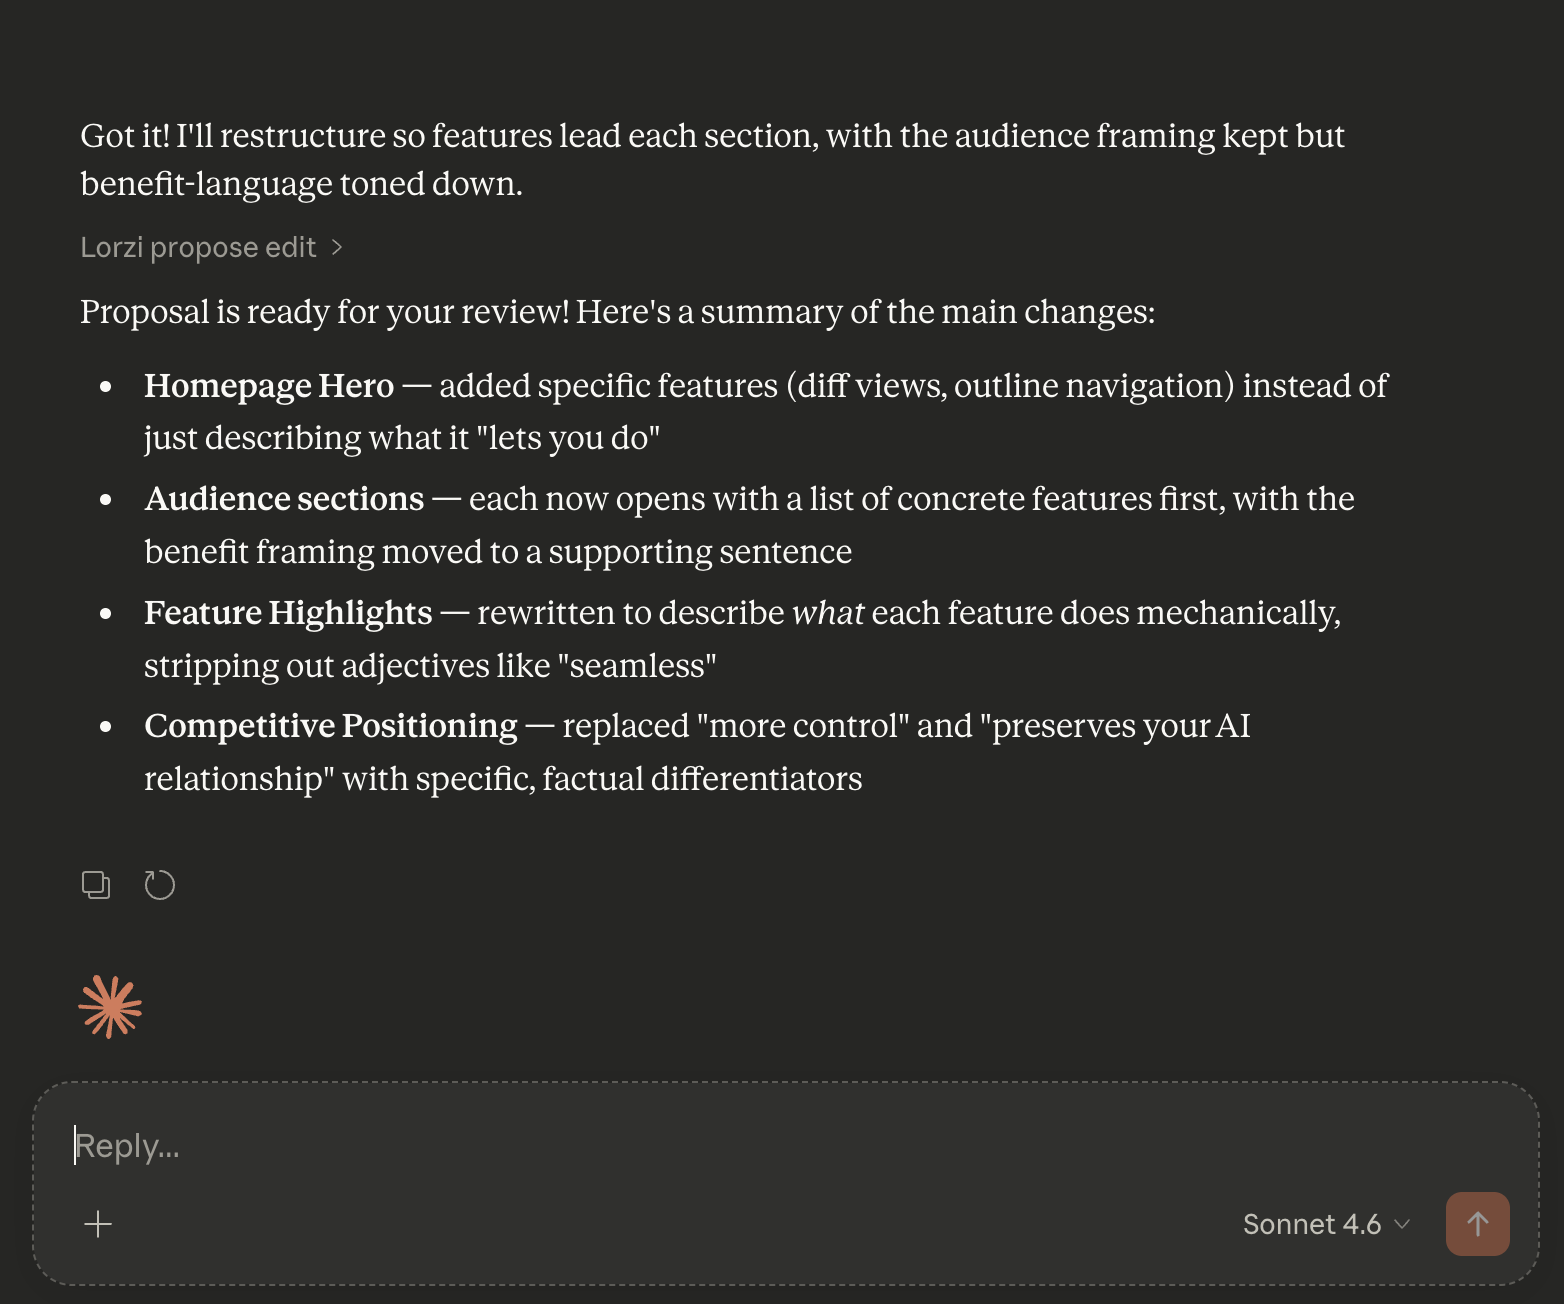
Task: Click the orange Claude sunburst icon
Action: pyautogui.click(x=111, y=1007)
